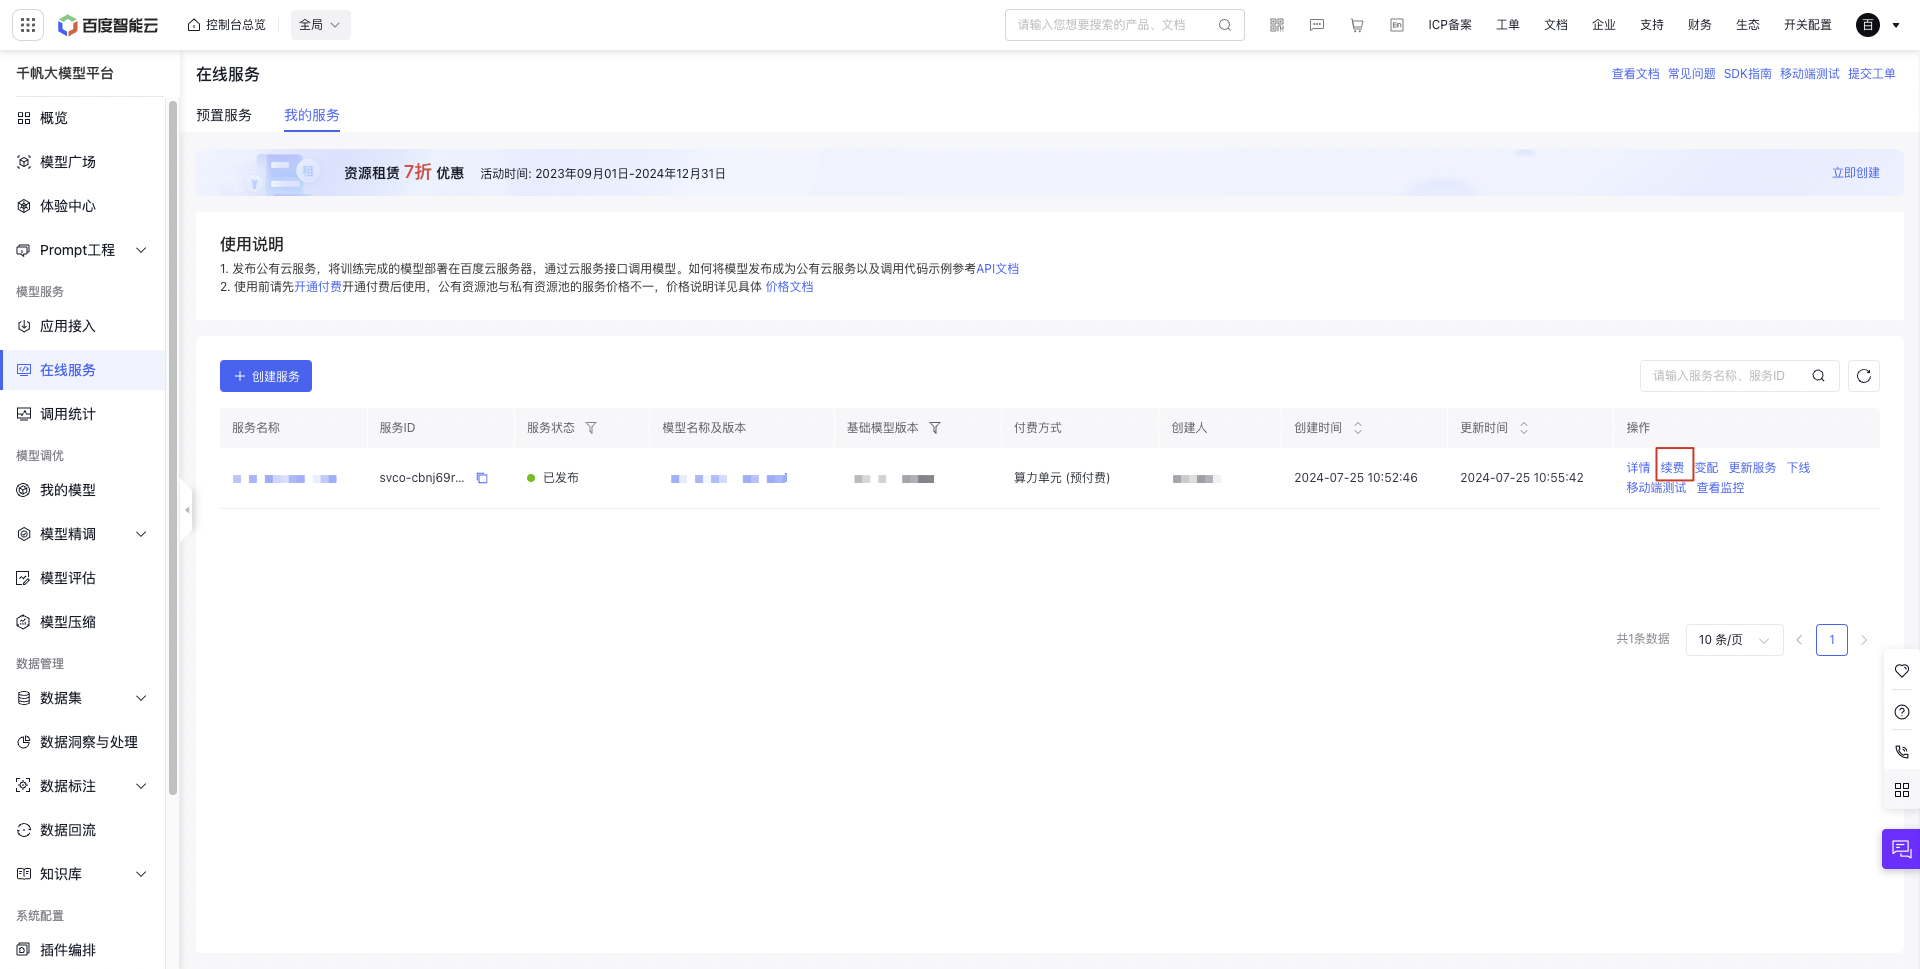The width and height of the screenshot is (1920, 969).
Task: Click 查看监控 for the service row
Action: point(1721,488)
